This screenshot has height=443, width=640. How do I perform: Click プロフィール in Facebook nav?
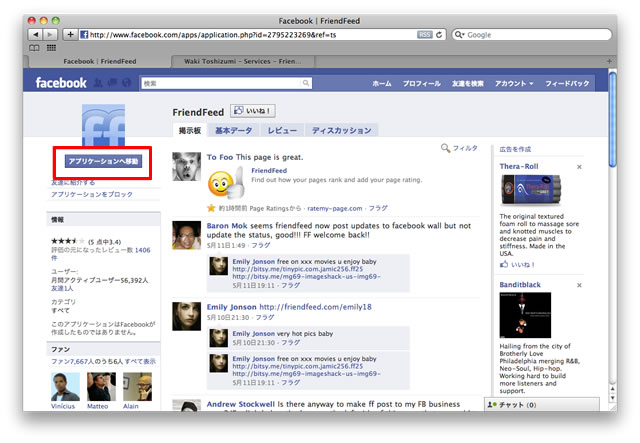tap(422, 83)
